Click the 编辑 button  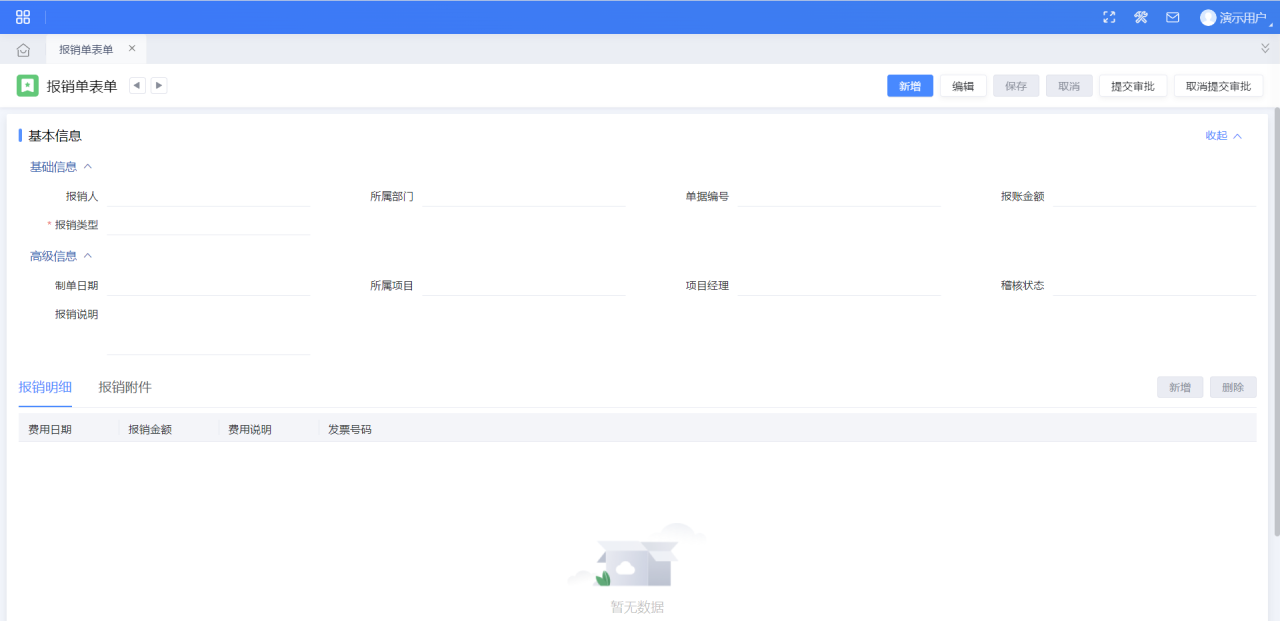point(963,86)
